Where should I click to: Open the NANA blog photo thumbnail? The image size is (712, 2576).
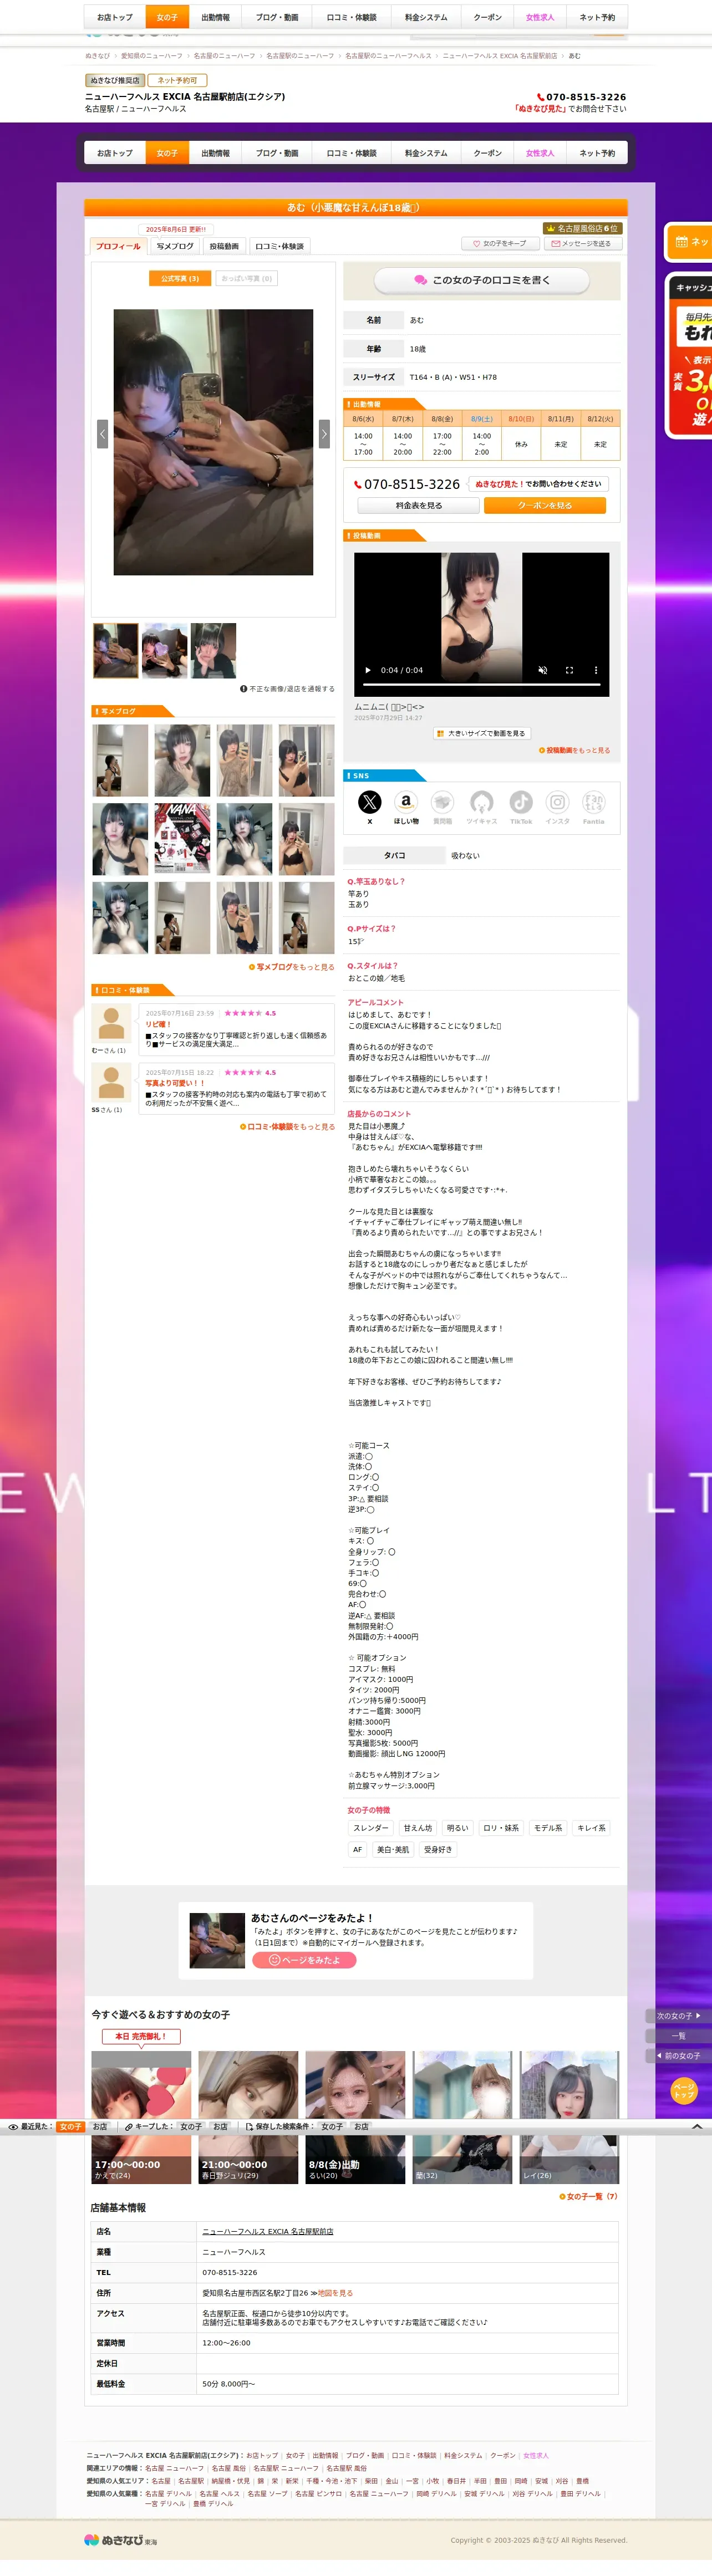pos(182,839)
